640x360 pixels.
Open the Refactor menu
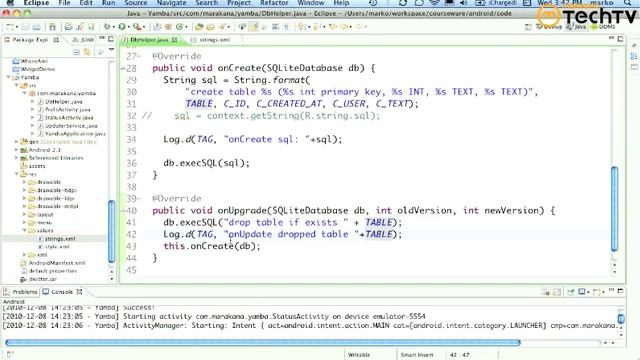[x=274, y=3]
